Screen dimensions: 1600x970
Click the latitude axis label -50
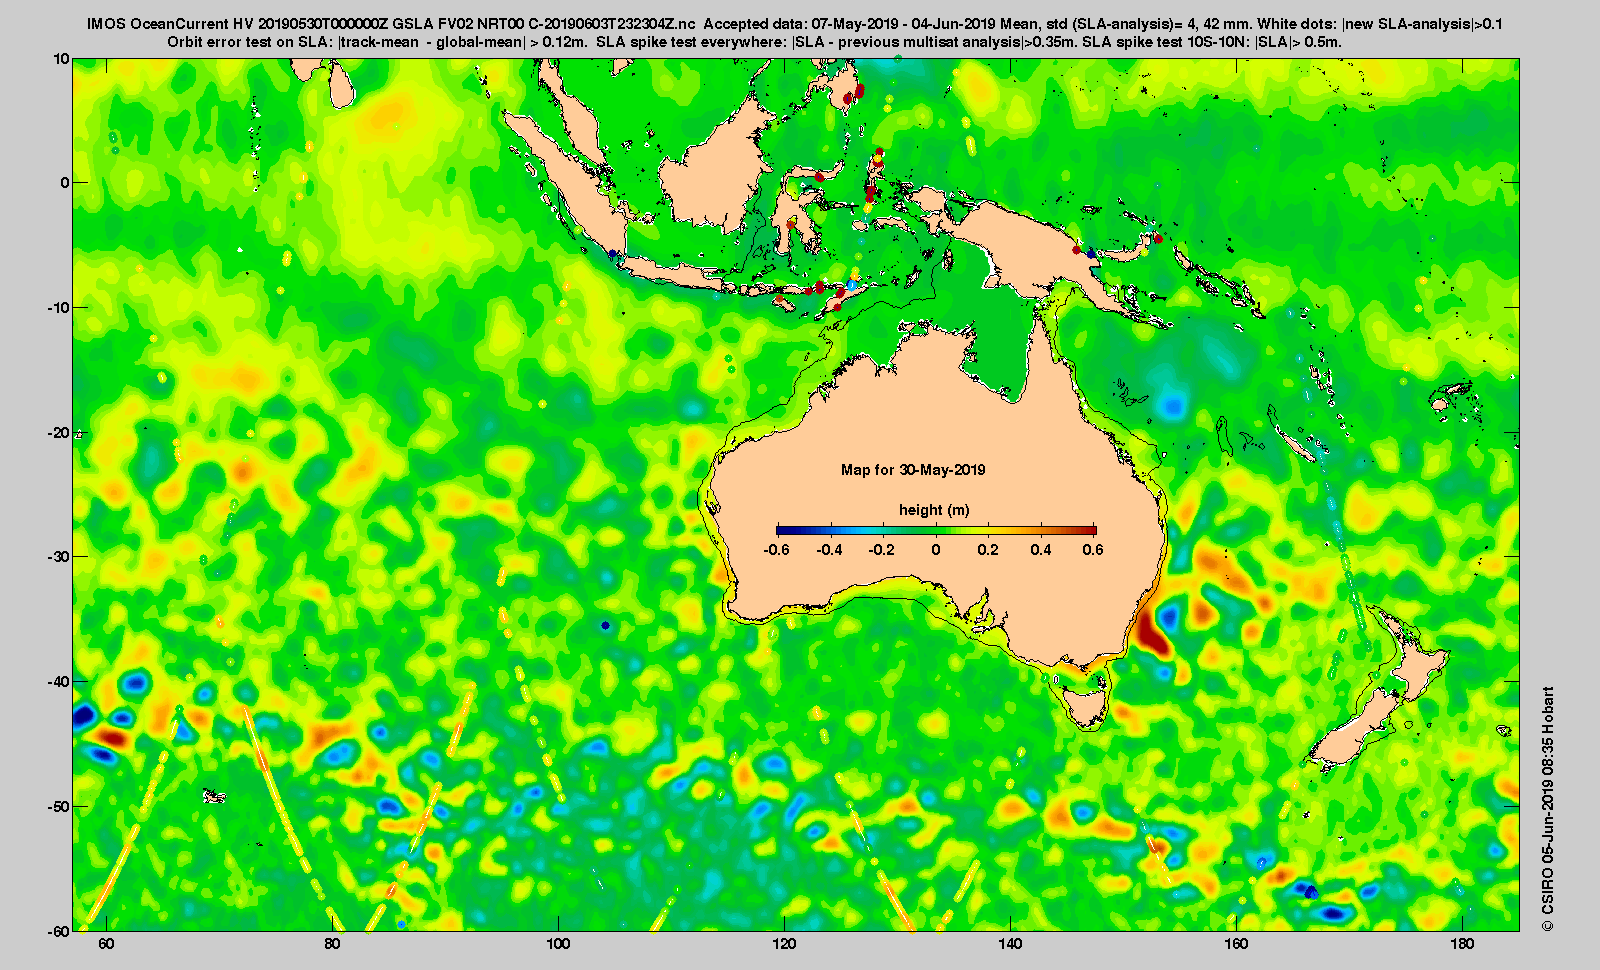(58, 806)
